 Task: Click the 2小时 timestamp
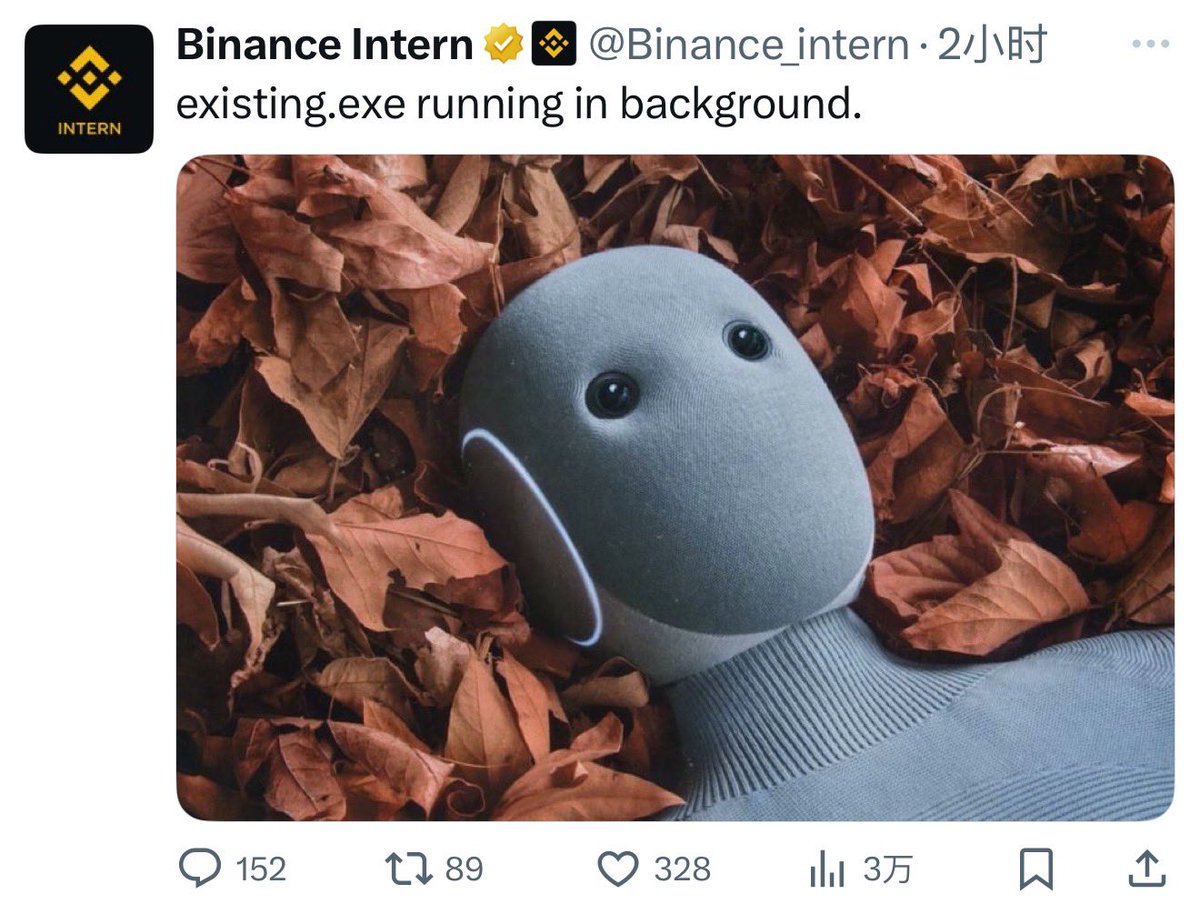tap(990, 44)
